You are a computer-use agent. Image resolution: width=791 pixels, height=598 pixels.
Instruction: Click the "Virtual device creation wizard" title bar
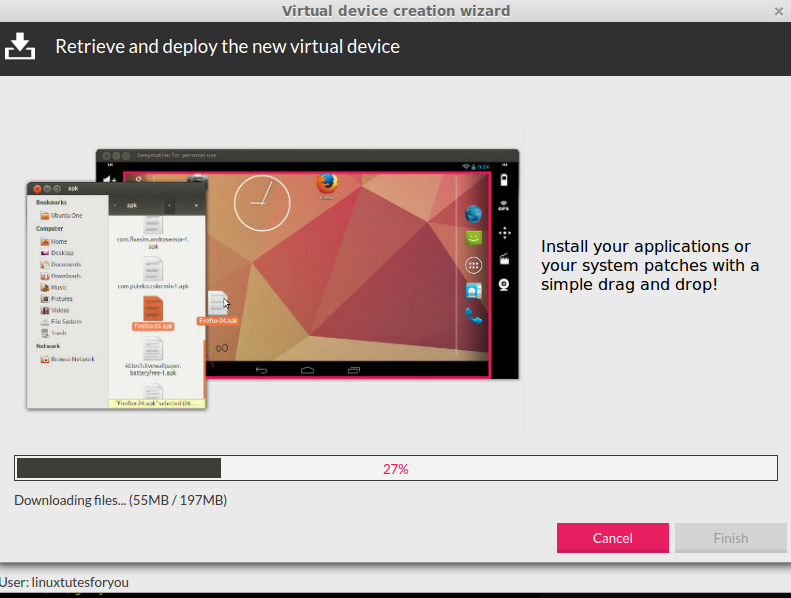point(396,11)
